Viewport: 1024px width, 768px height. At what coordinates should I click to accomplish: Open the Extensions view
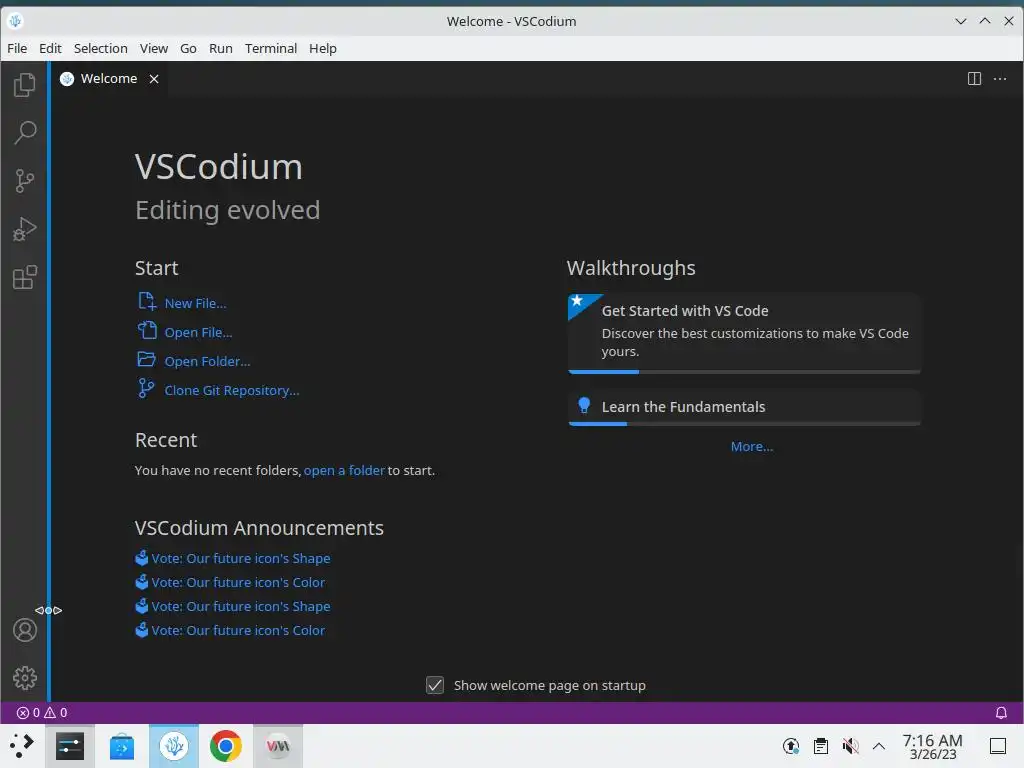(x=25, y=278)
